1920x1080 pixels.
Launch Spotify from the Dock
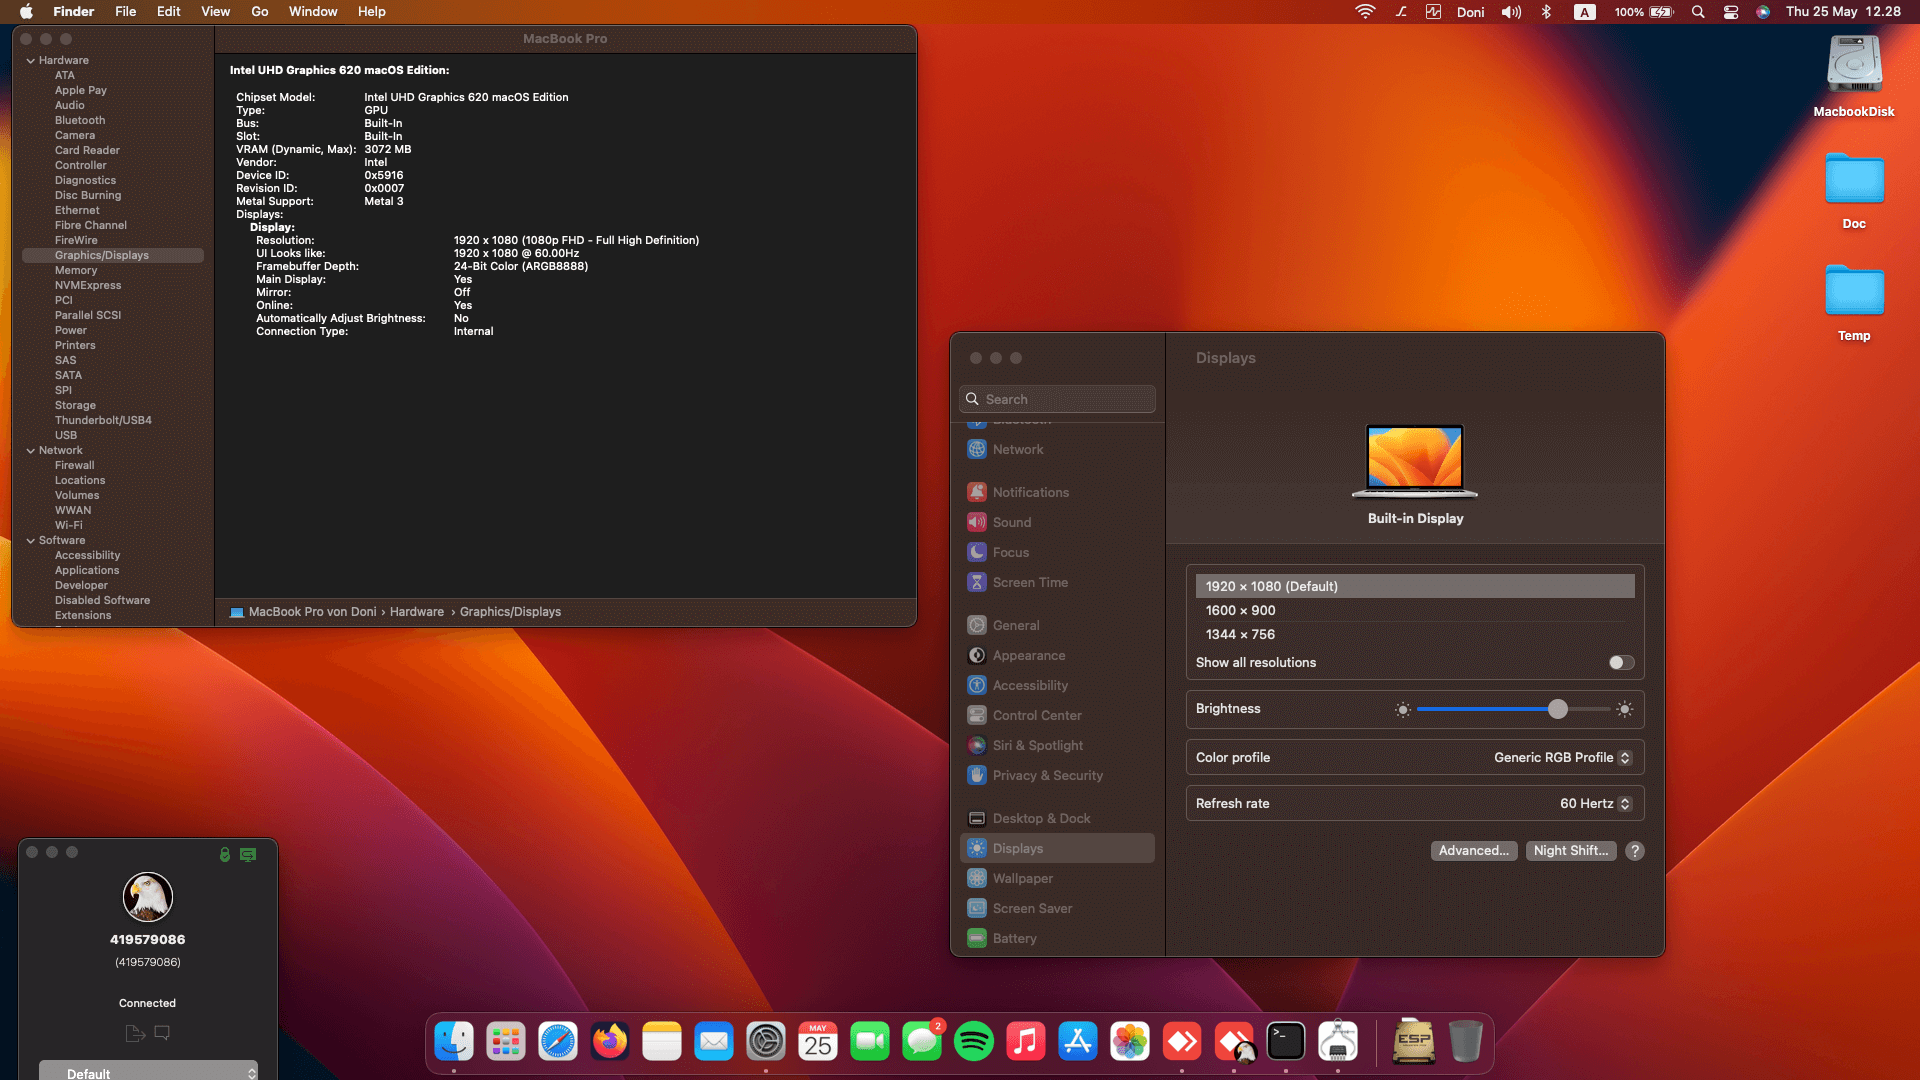(974, 1042)
